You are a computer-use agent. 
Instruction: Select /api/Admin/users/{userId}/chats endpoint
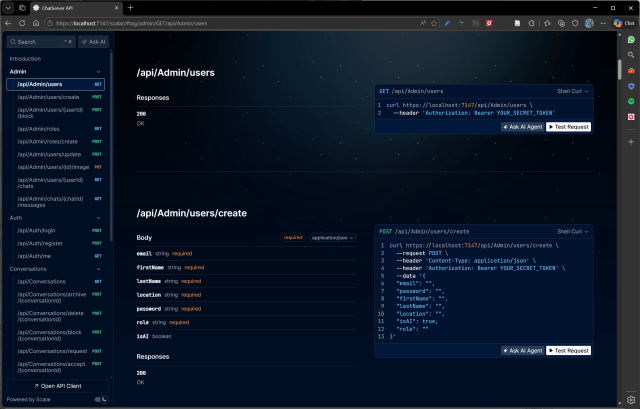click(56, 183)
